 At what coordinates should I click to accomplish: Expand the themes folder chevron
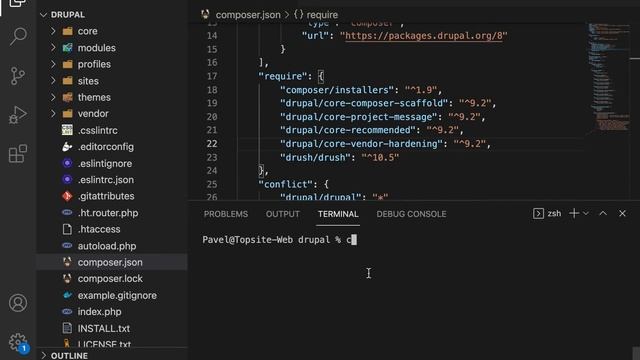pyautogui.click(x=53, y=97)
